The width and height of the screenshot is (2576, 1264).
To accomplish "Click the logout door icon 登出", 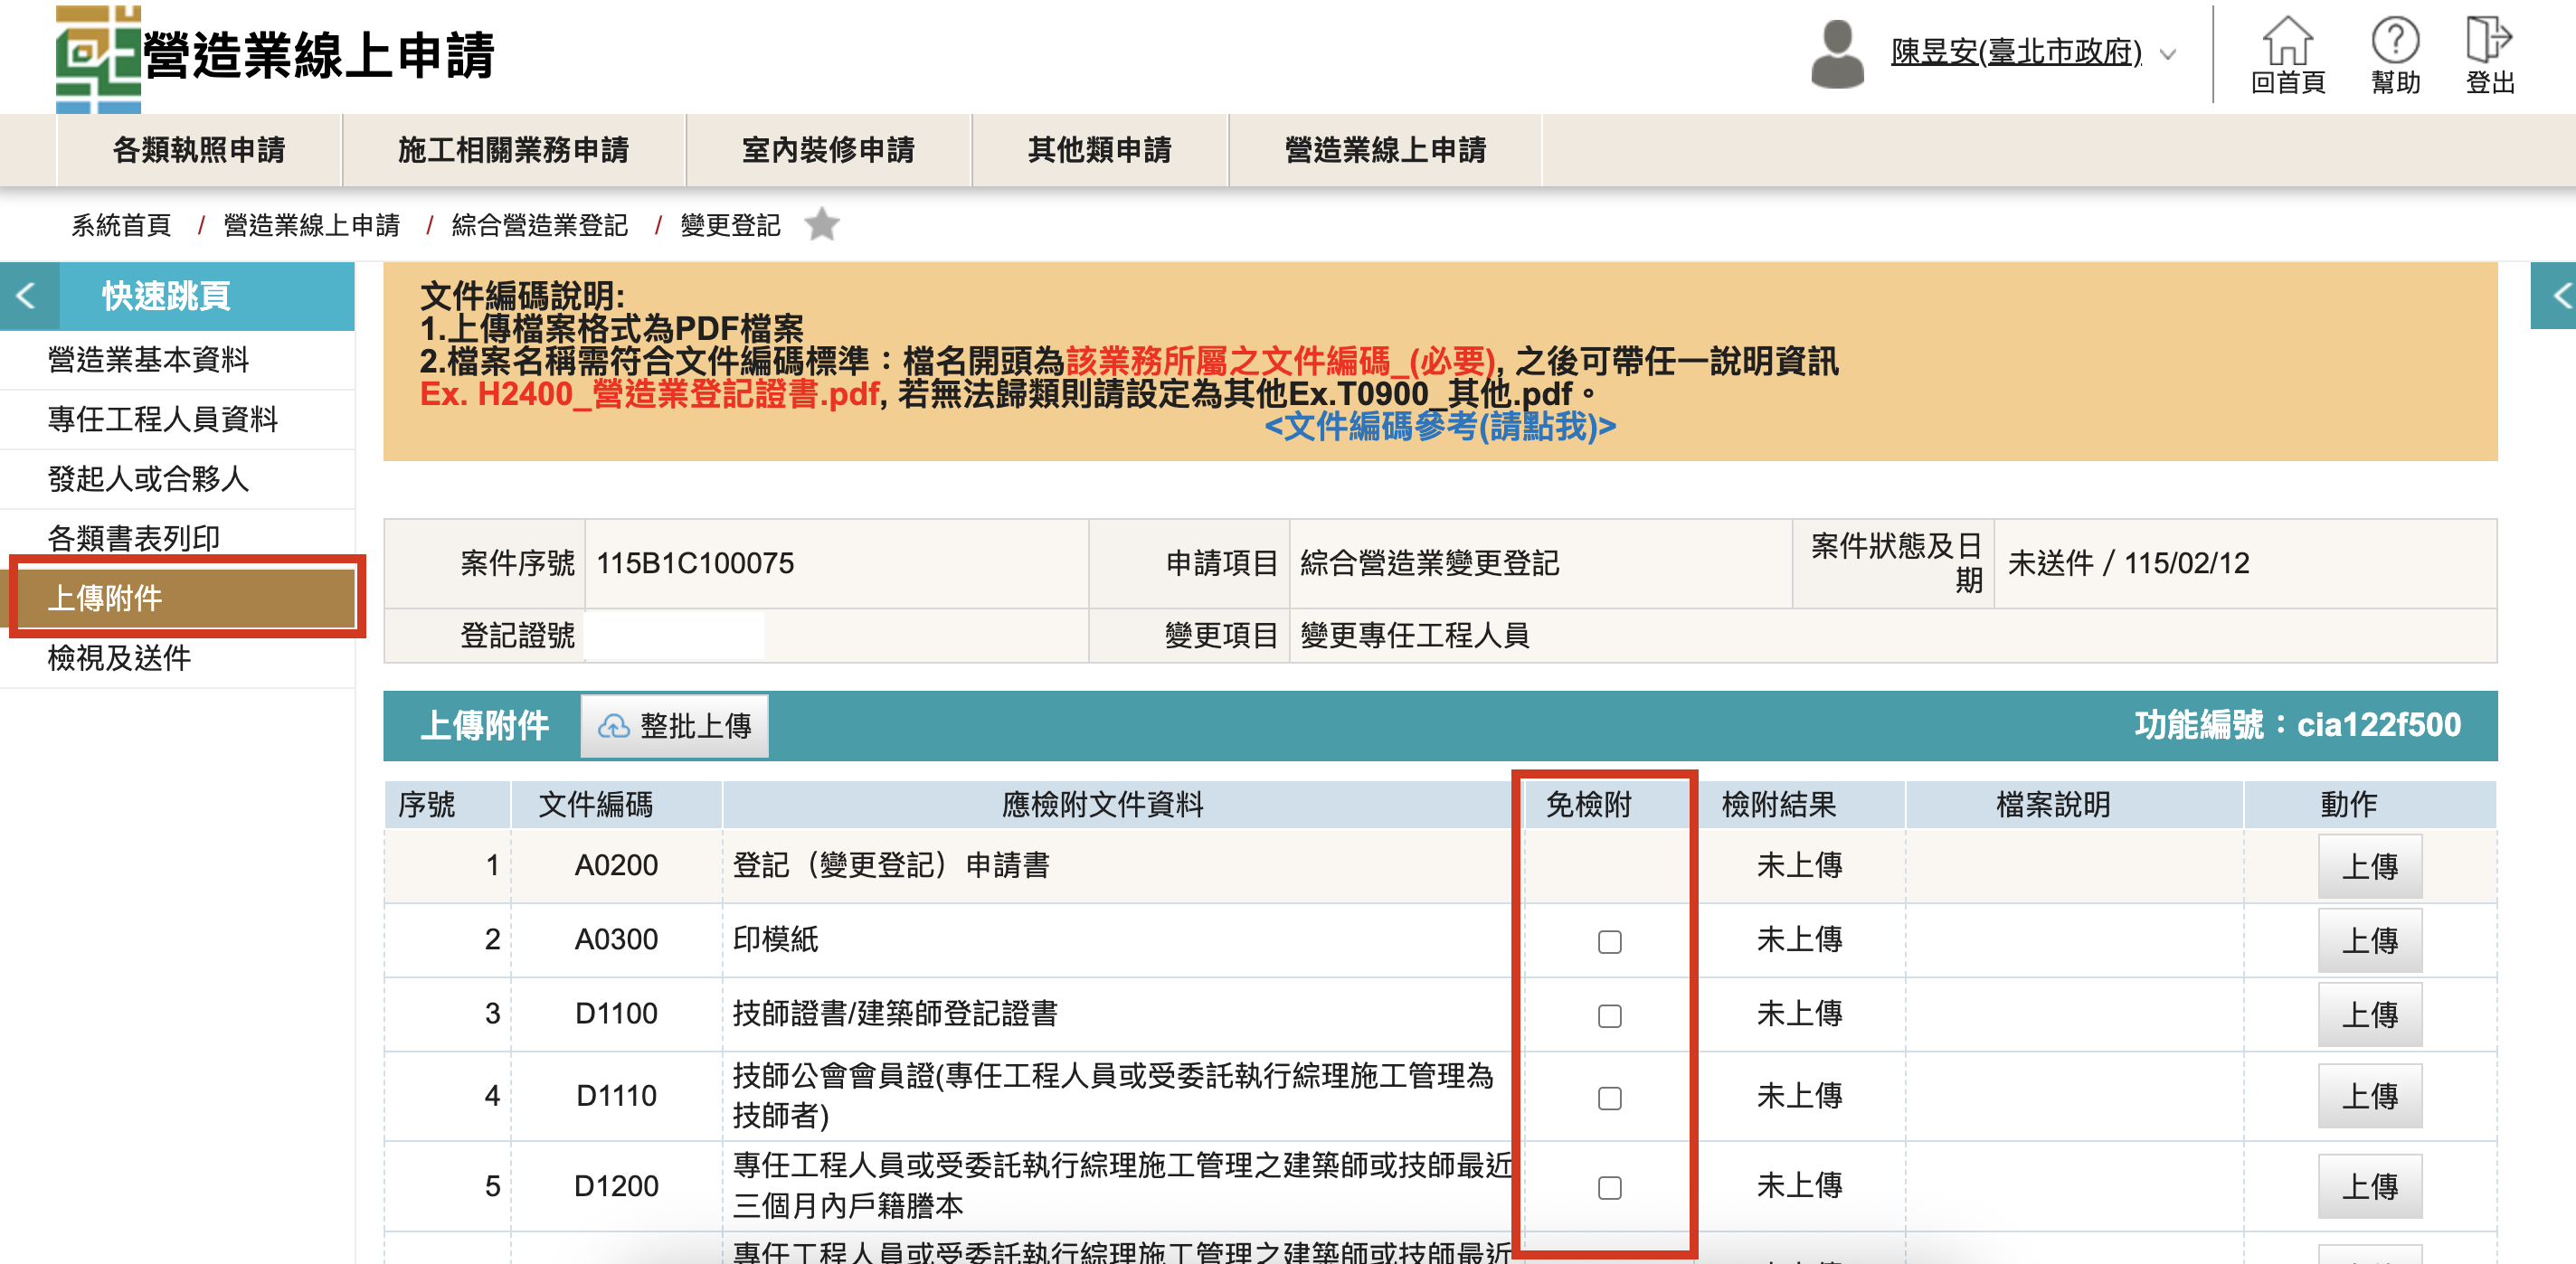I will click(2487, 42).
